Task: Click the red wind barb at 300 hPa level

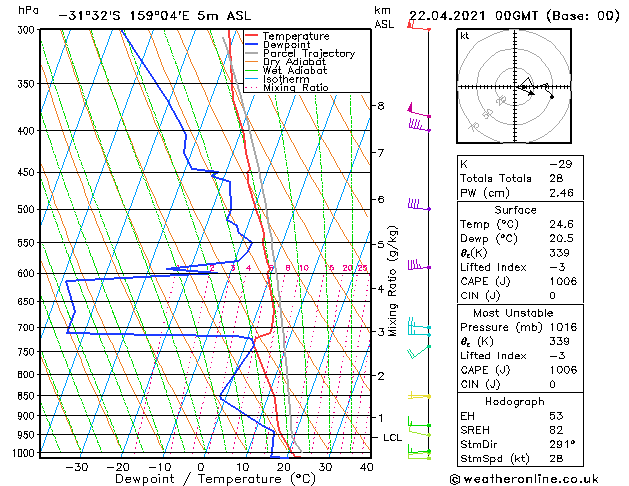Action: click(419, 25)
